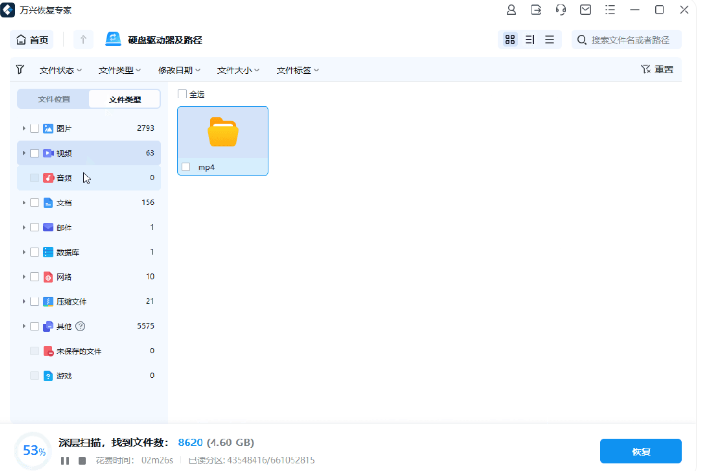Screen dimensions: 707x471
Task: Stop the deep scan
Action: pyautogui.click(x=82, y=461)
